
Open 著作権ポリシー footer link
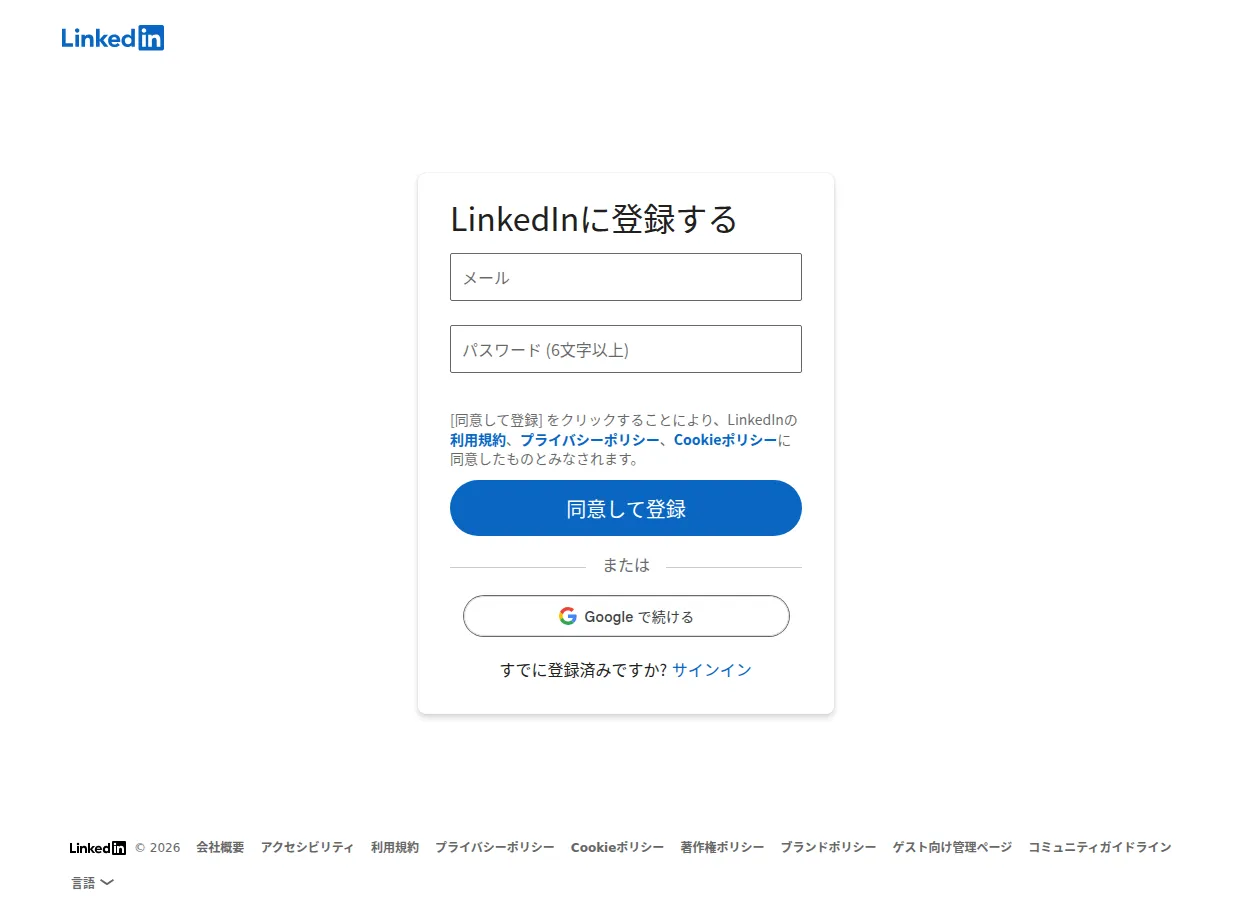click(722, 847)
